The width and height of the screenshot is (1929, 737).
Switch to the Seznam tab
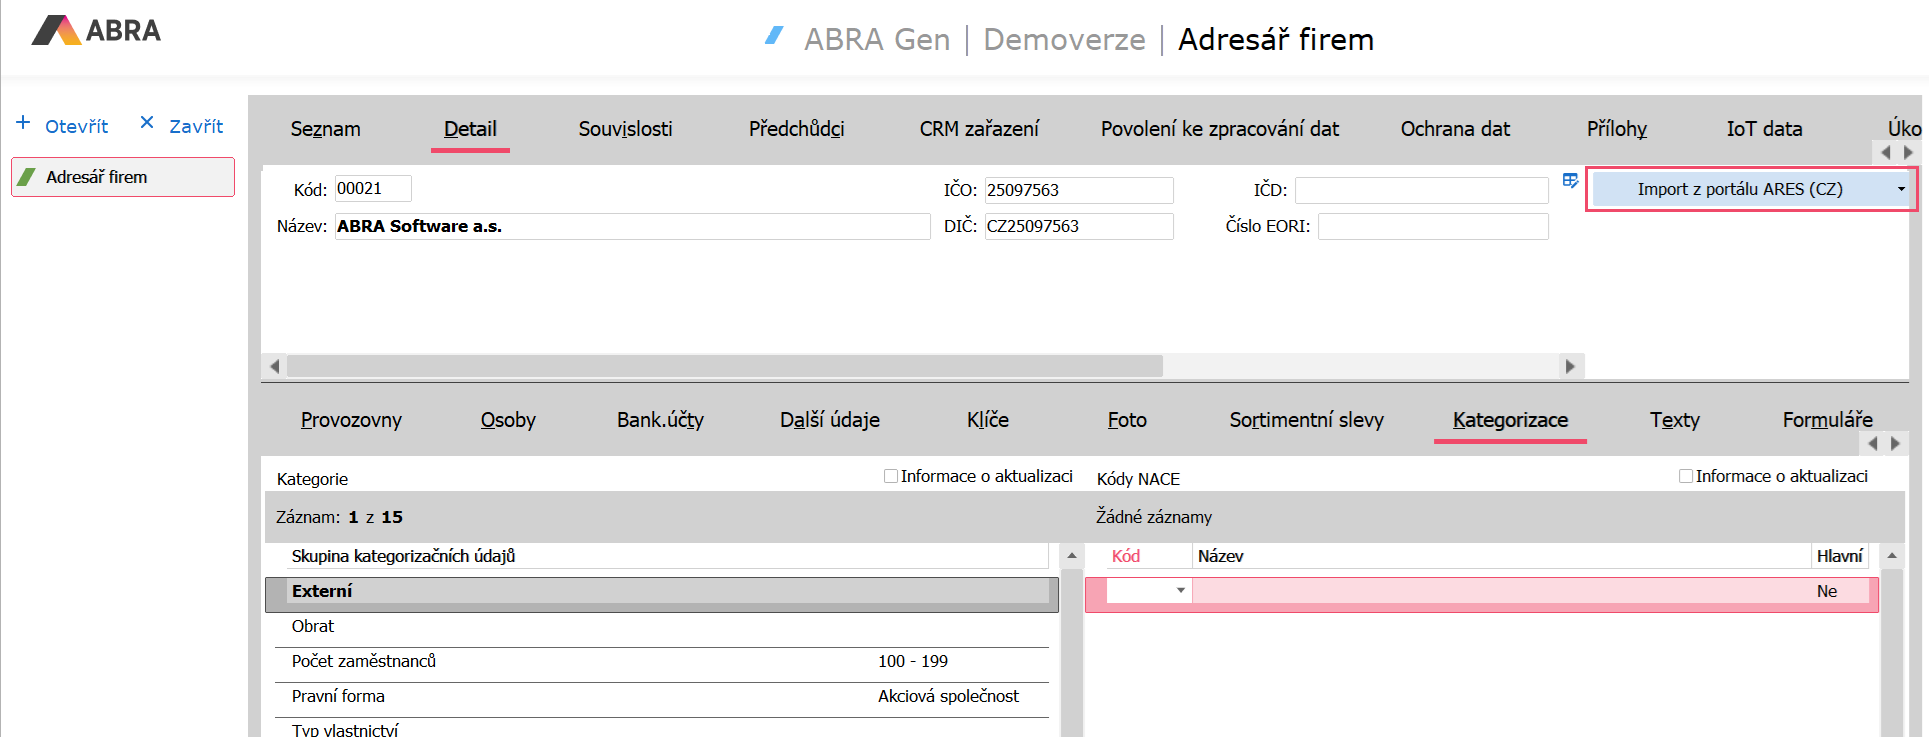pos(325,129)
